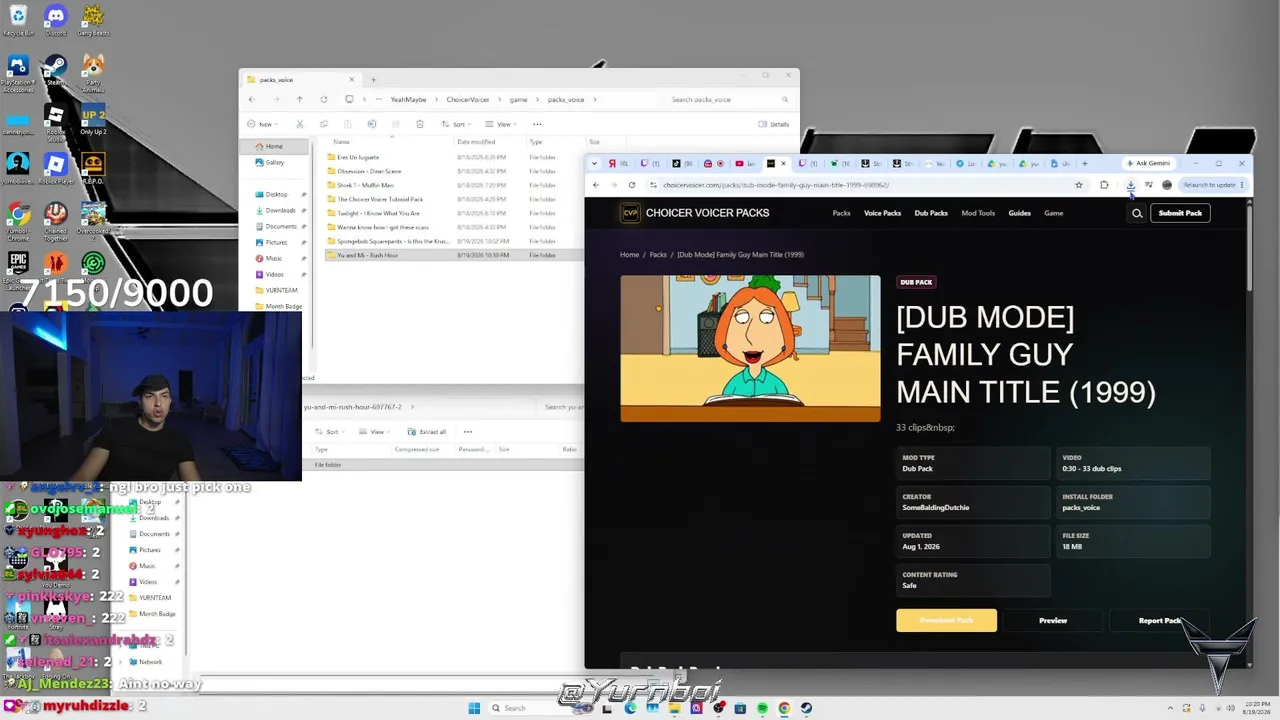
Task: Click the CVP logo icon
Action: click(x=630, y=213)
